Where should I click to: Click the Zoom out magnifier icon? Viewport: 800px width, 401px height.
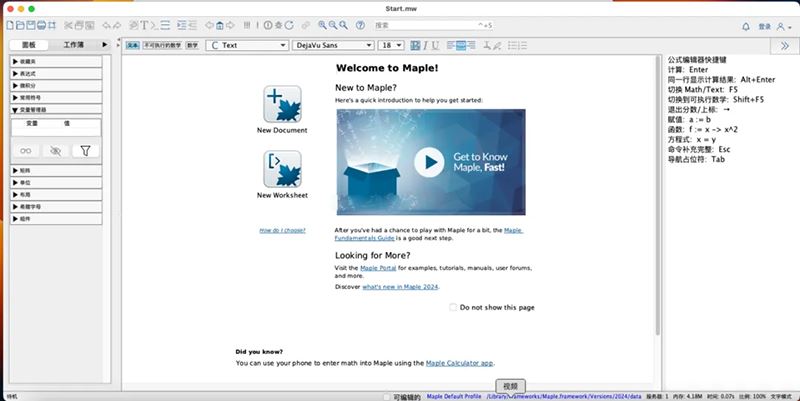point(333,25)
